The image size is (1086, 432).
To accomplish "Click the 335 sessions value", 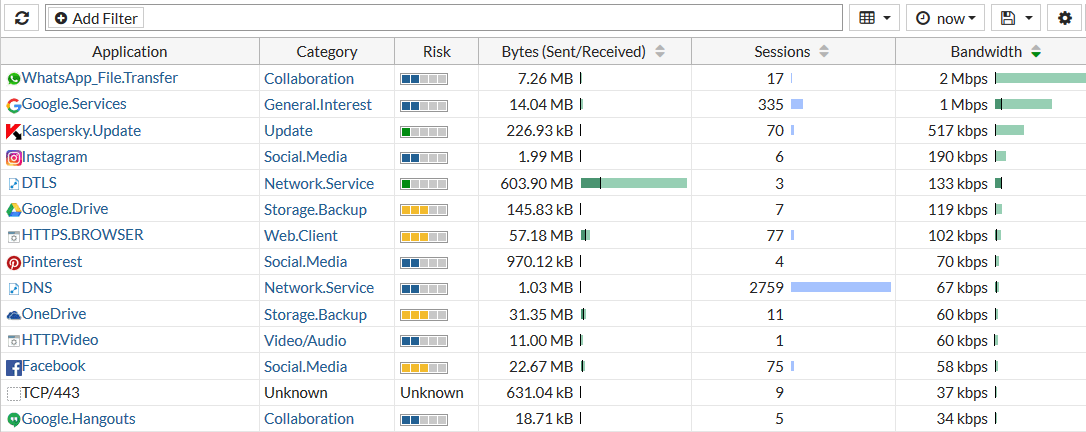I will tap(771, 105).
